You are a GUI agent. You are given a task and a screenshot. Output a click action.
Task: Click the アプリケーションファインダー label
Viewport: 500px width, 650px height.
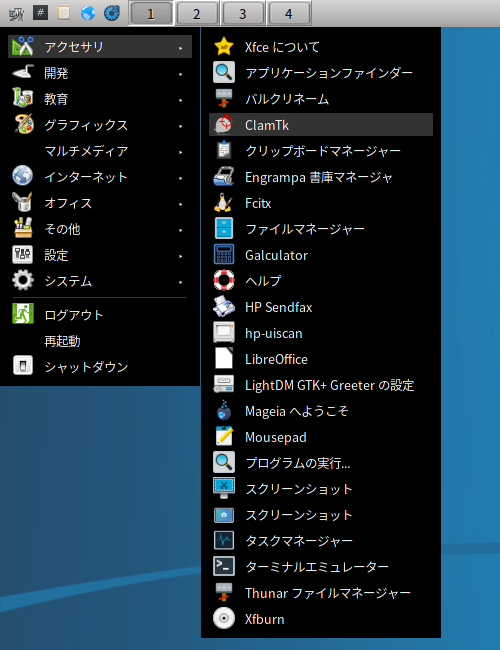coord(329,73)
